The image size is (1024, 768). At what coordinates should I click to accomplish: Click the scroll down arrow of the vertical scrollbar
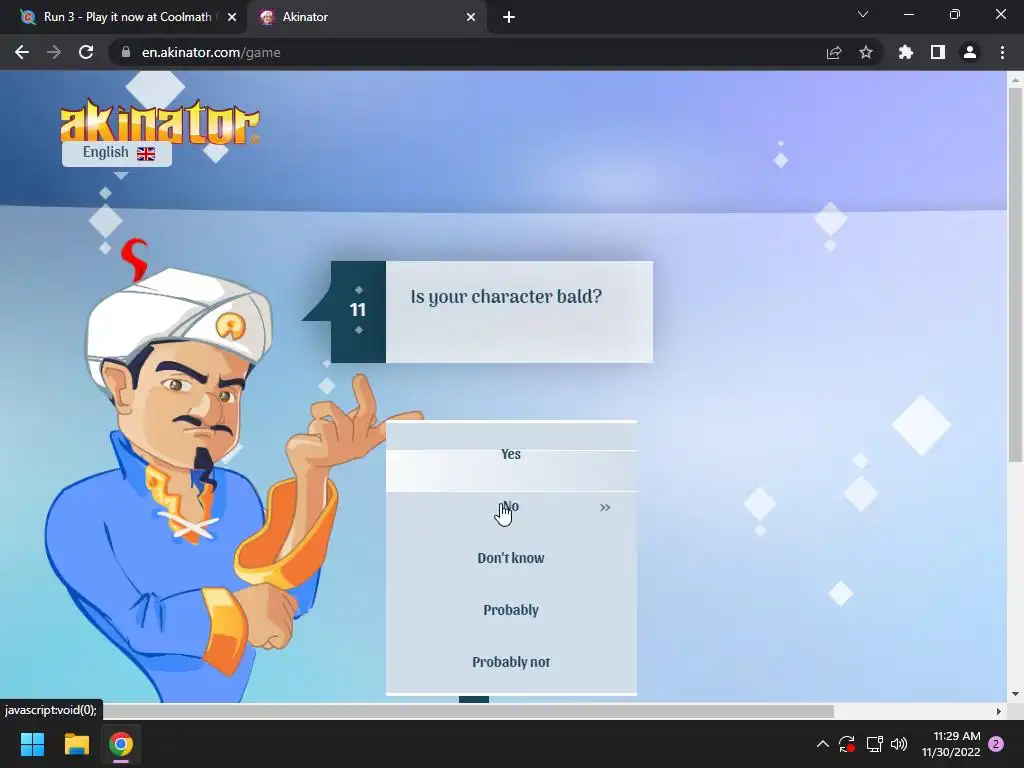(1015, 694)
